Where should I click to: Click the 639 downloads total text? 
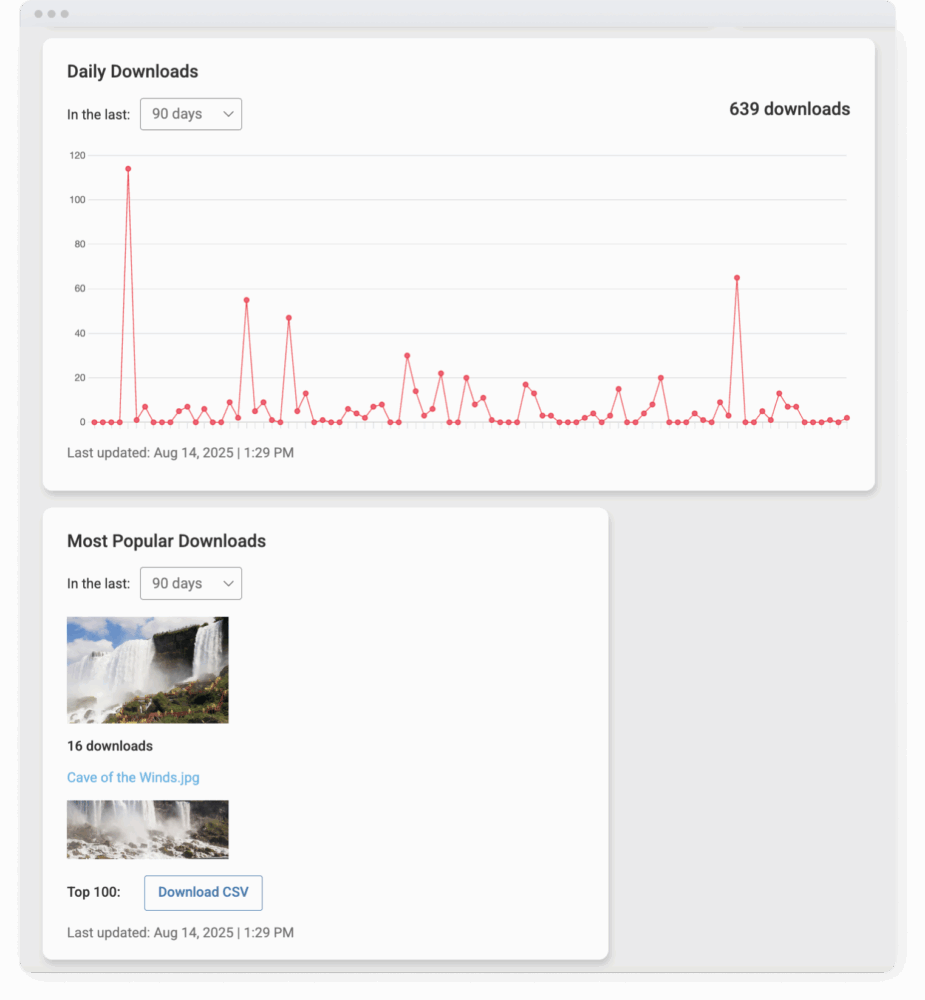789,109
